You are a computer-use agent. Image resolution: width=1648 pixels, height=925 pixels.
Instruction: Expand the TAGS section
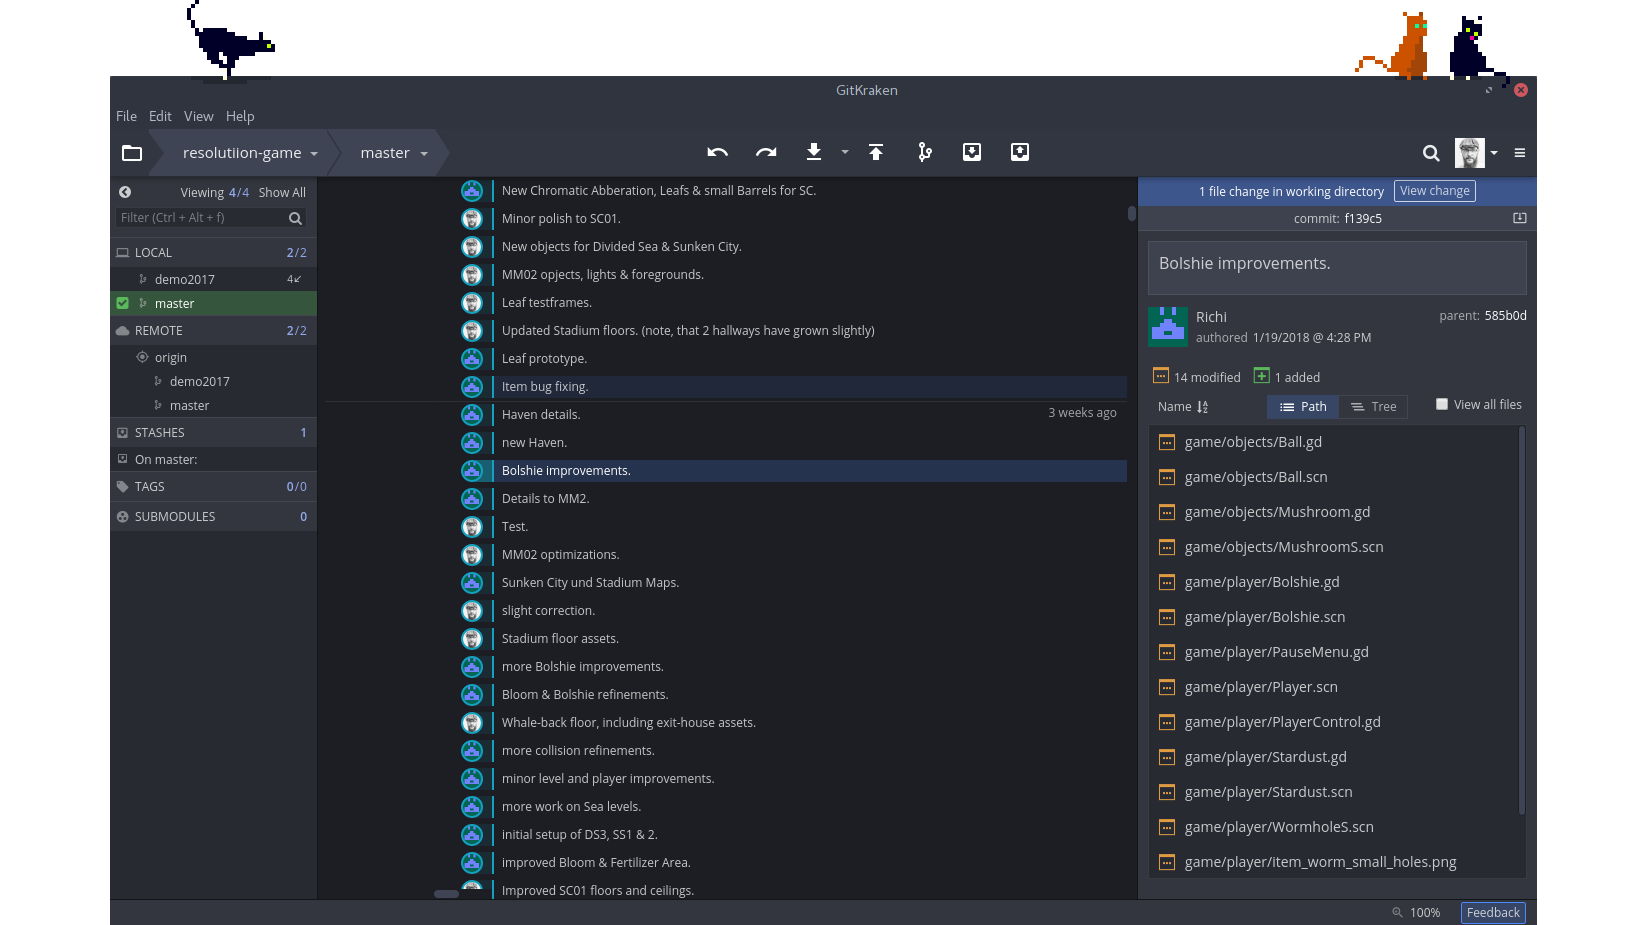[213, 487]
